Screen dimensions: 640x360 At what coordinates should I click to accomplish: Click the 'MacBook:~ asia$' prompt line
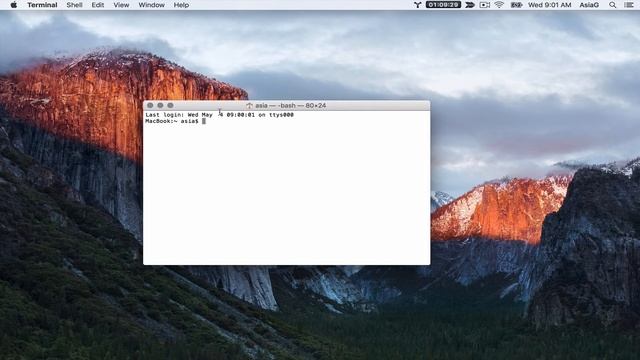(x=172, y=121)
